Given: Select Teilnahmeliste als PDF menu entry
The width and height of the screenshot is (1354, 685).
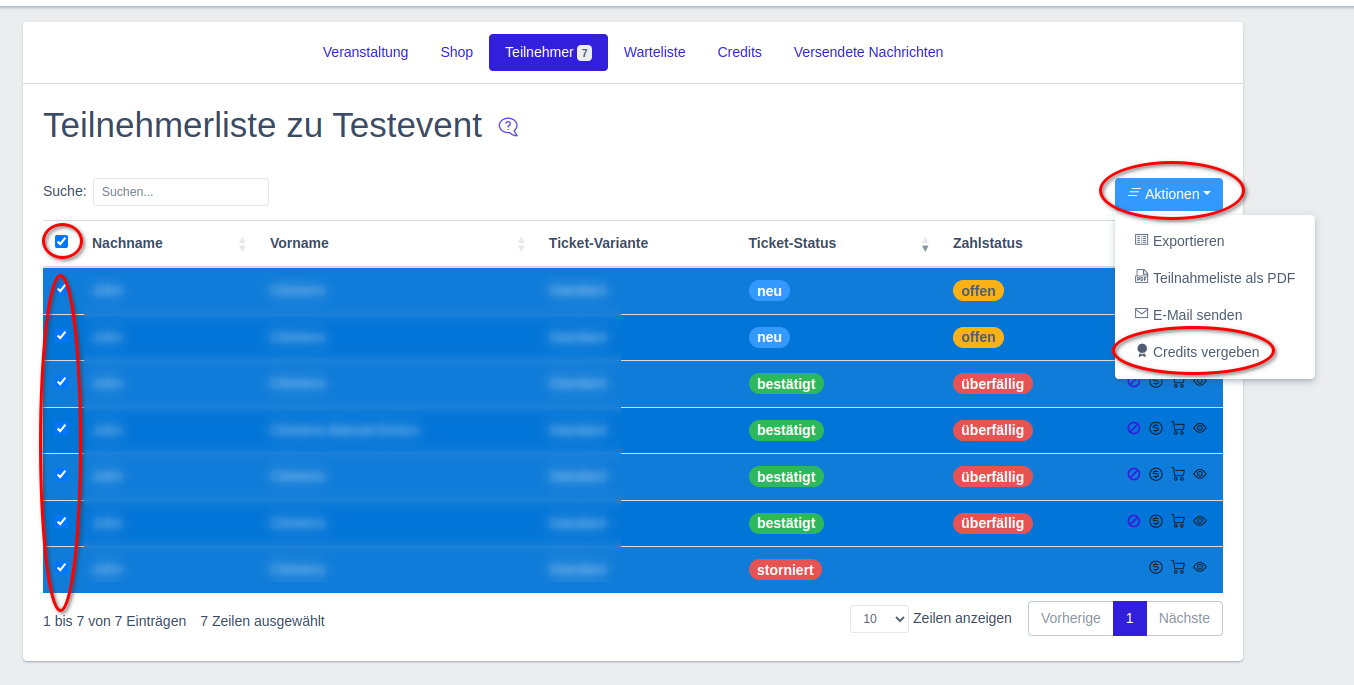Looking at the screenshot, I should [1223, 278].
